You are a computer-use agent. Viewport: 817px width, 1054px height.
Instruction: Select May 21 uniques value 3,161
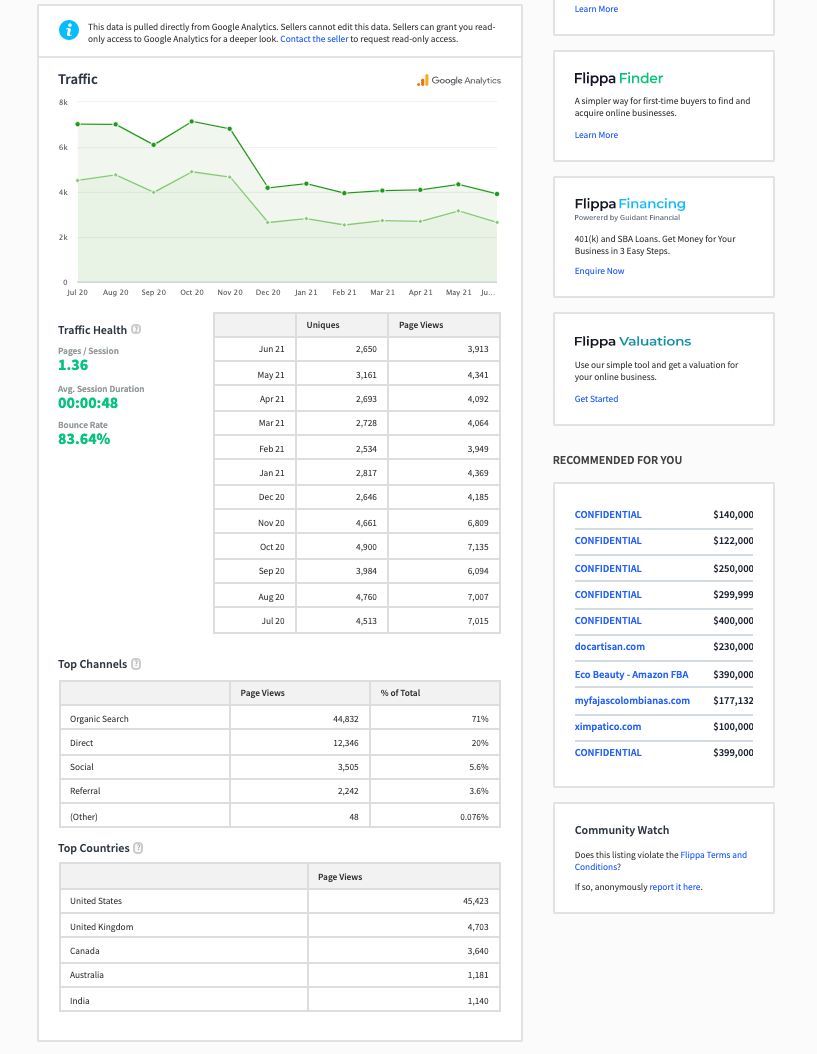tap(366, 375)
